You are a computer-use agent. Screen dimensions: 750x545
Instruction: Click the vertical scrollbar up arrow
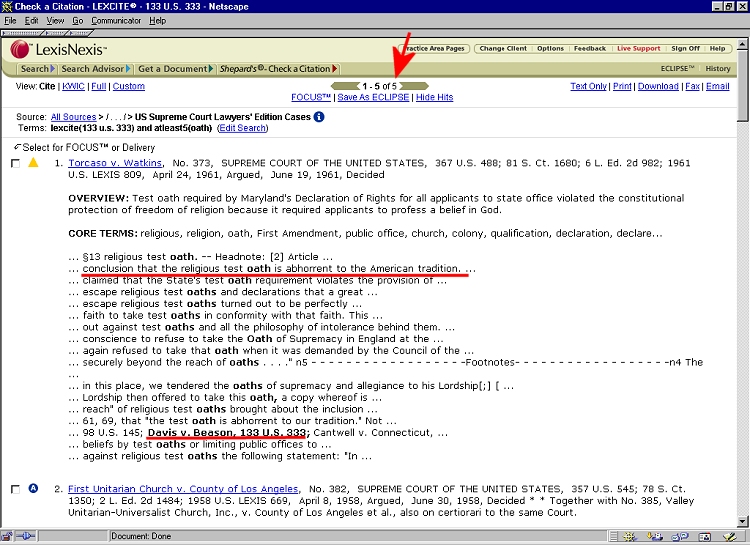coord(742,44)
